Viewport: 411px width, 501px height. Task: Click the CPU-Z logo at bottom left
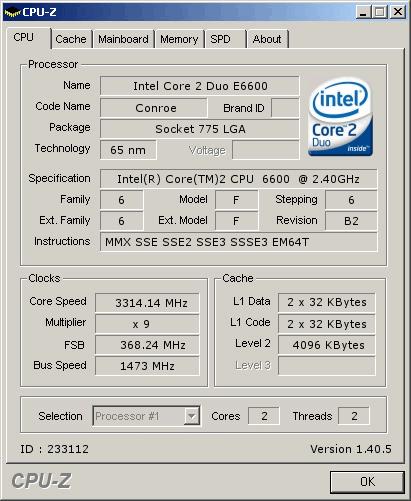coord(41,481)
